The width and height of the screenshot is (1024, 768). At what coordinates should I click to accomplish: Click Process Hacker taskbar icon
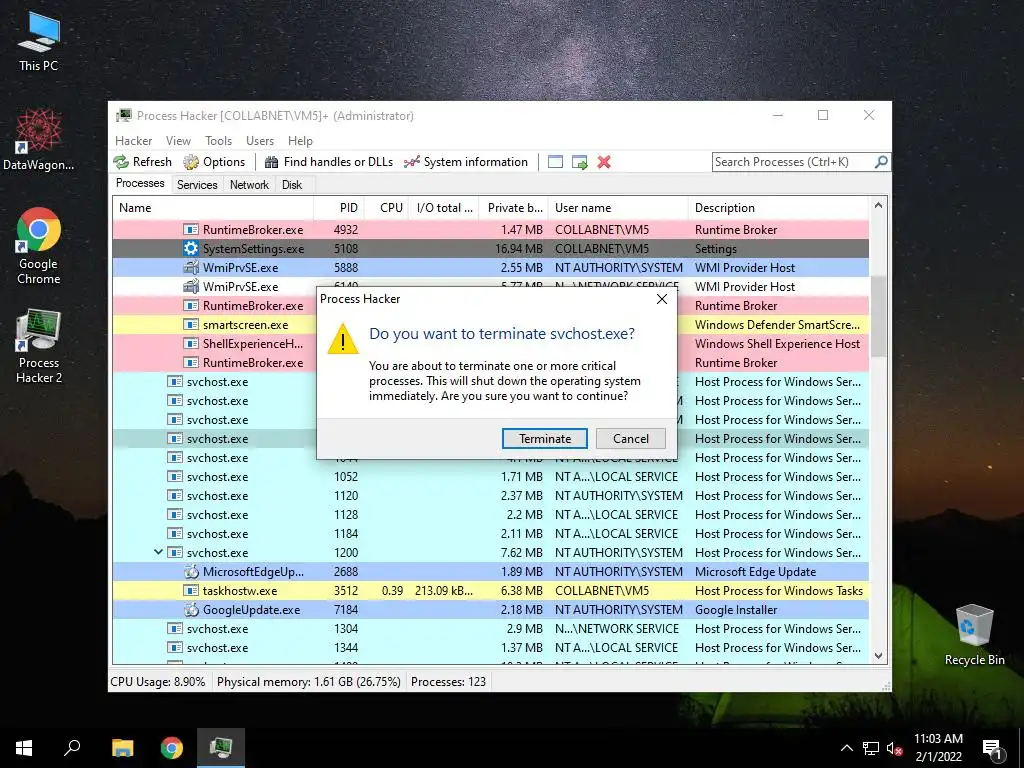point(221,748)
